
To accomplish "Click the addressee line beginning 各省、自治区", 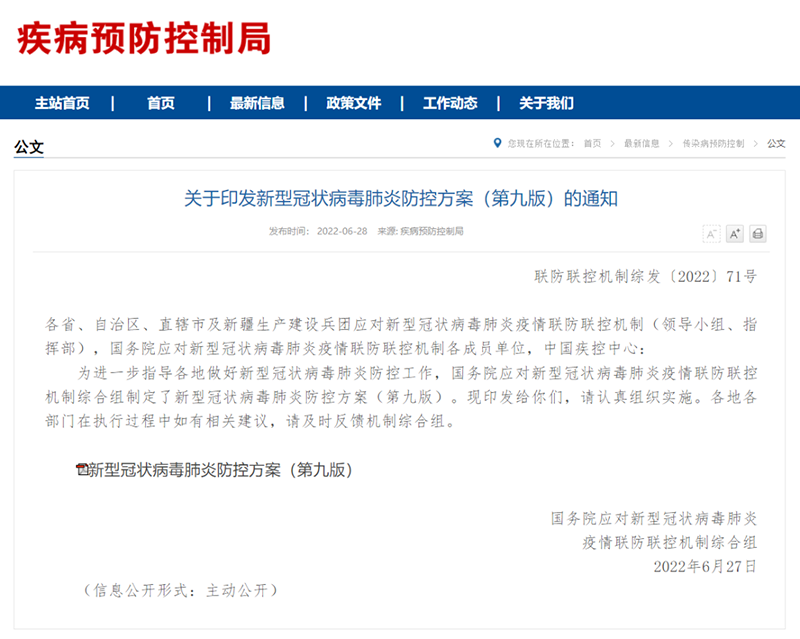I will 401,336.
